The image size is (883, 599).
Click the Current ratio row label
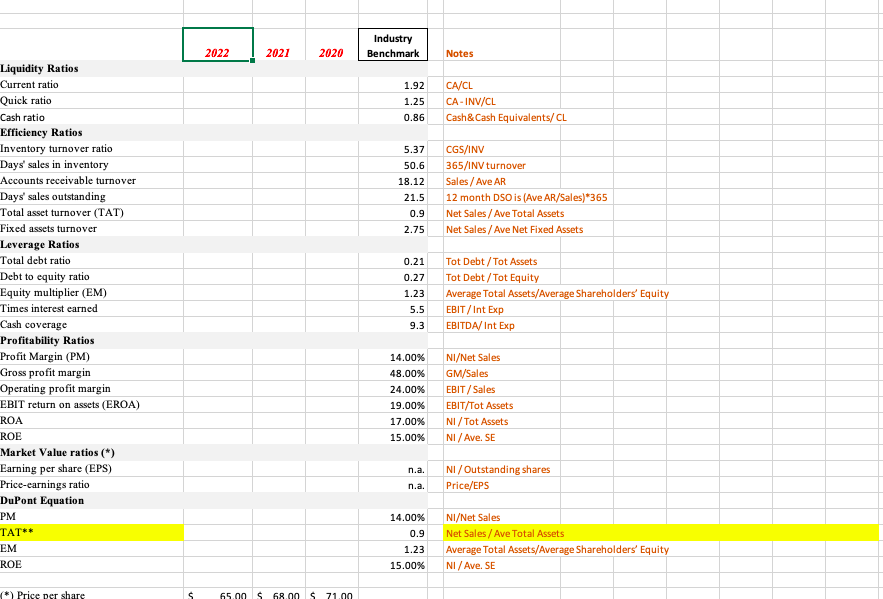coord(30,85)
